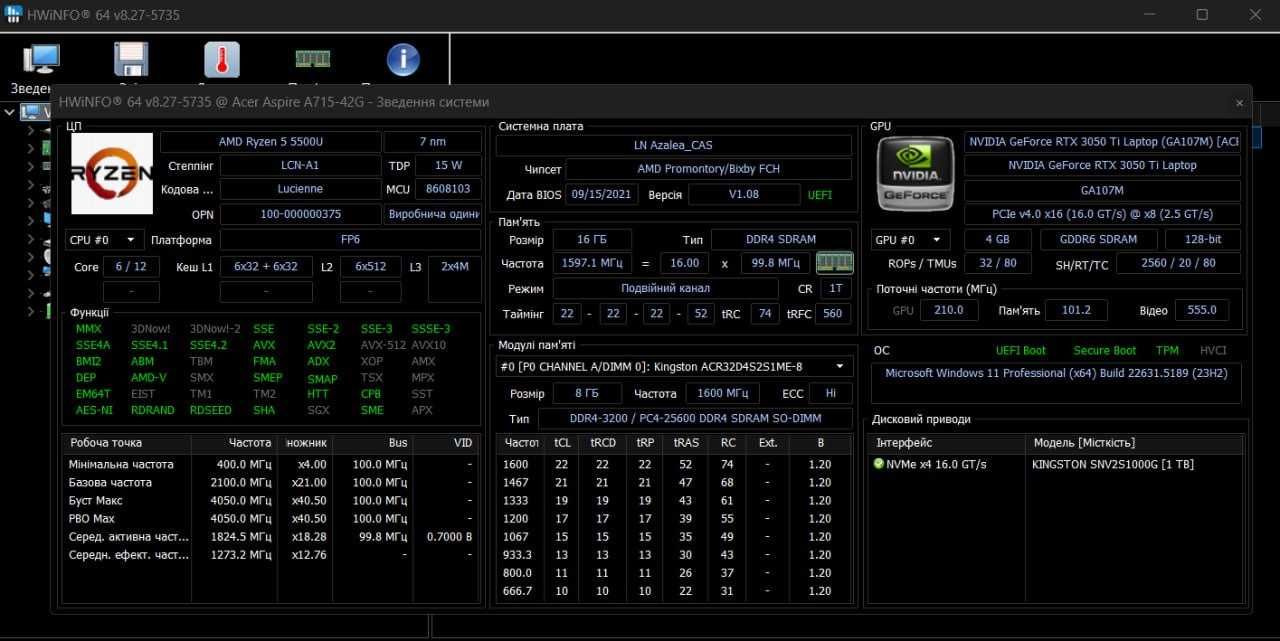Click the BIOS date 09/15/2021 field
The image size is (1280, 641).
pos(600,195)
